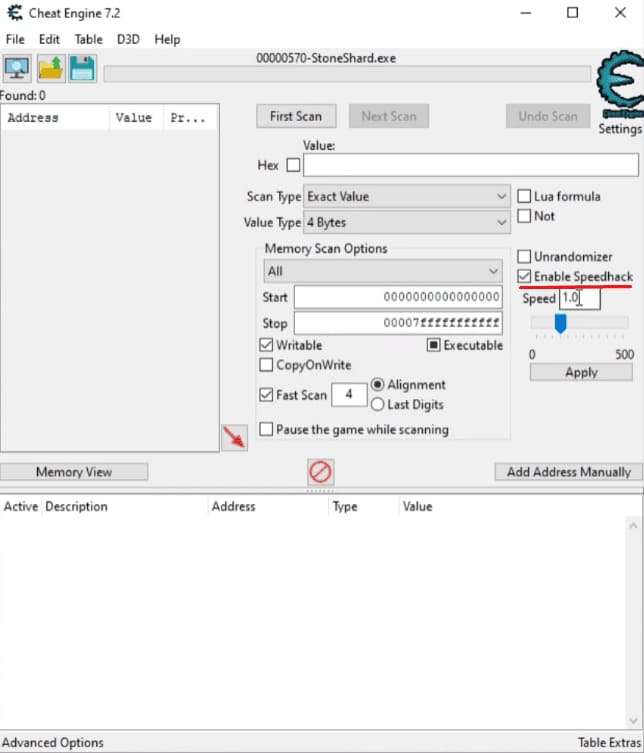The height and width of the screenshot is (753, 644).
Task: Click Table Extras at the bottom
Action: pos(609,742)
